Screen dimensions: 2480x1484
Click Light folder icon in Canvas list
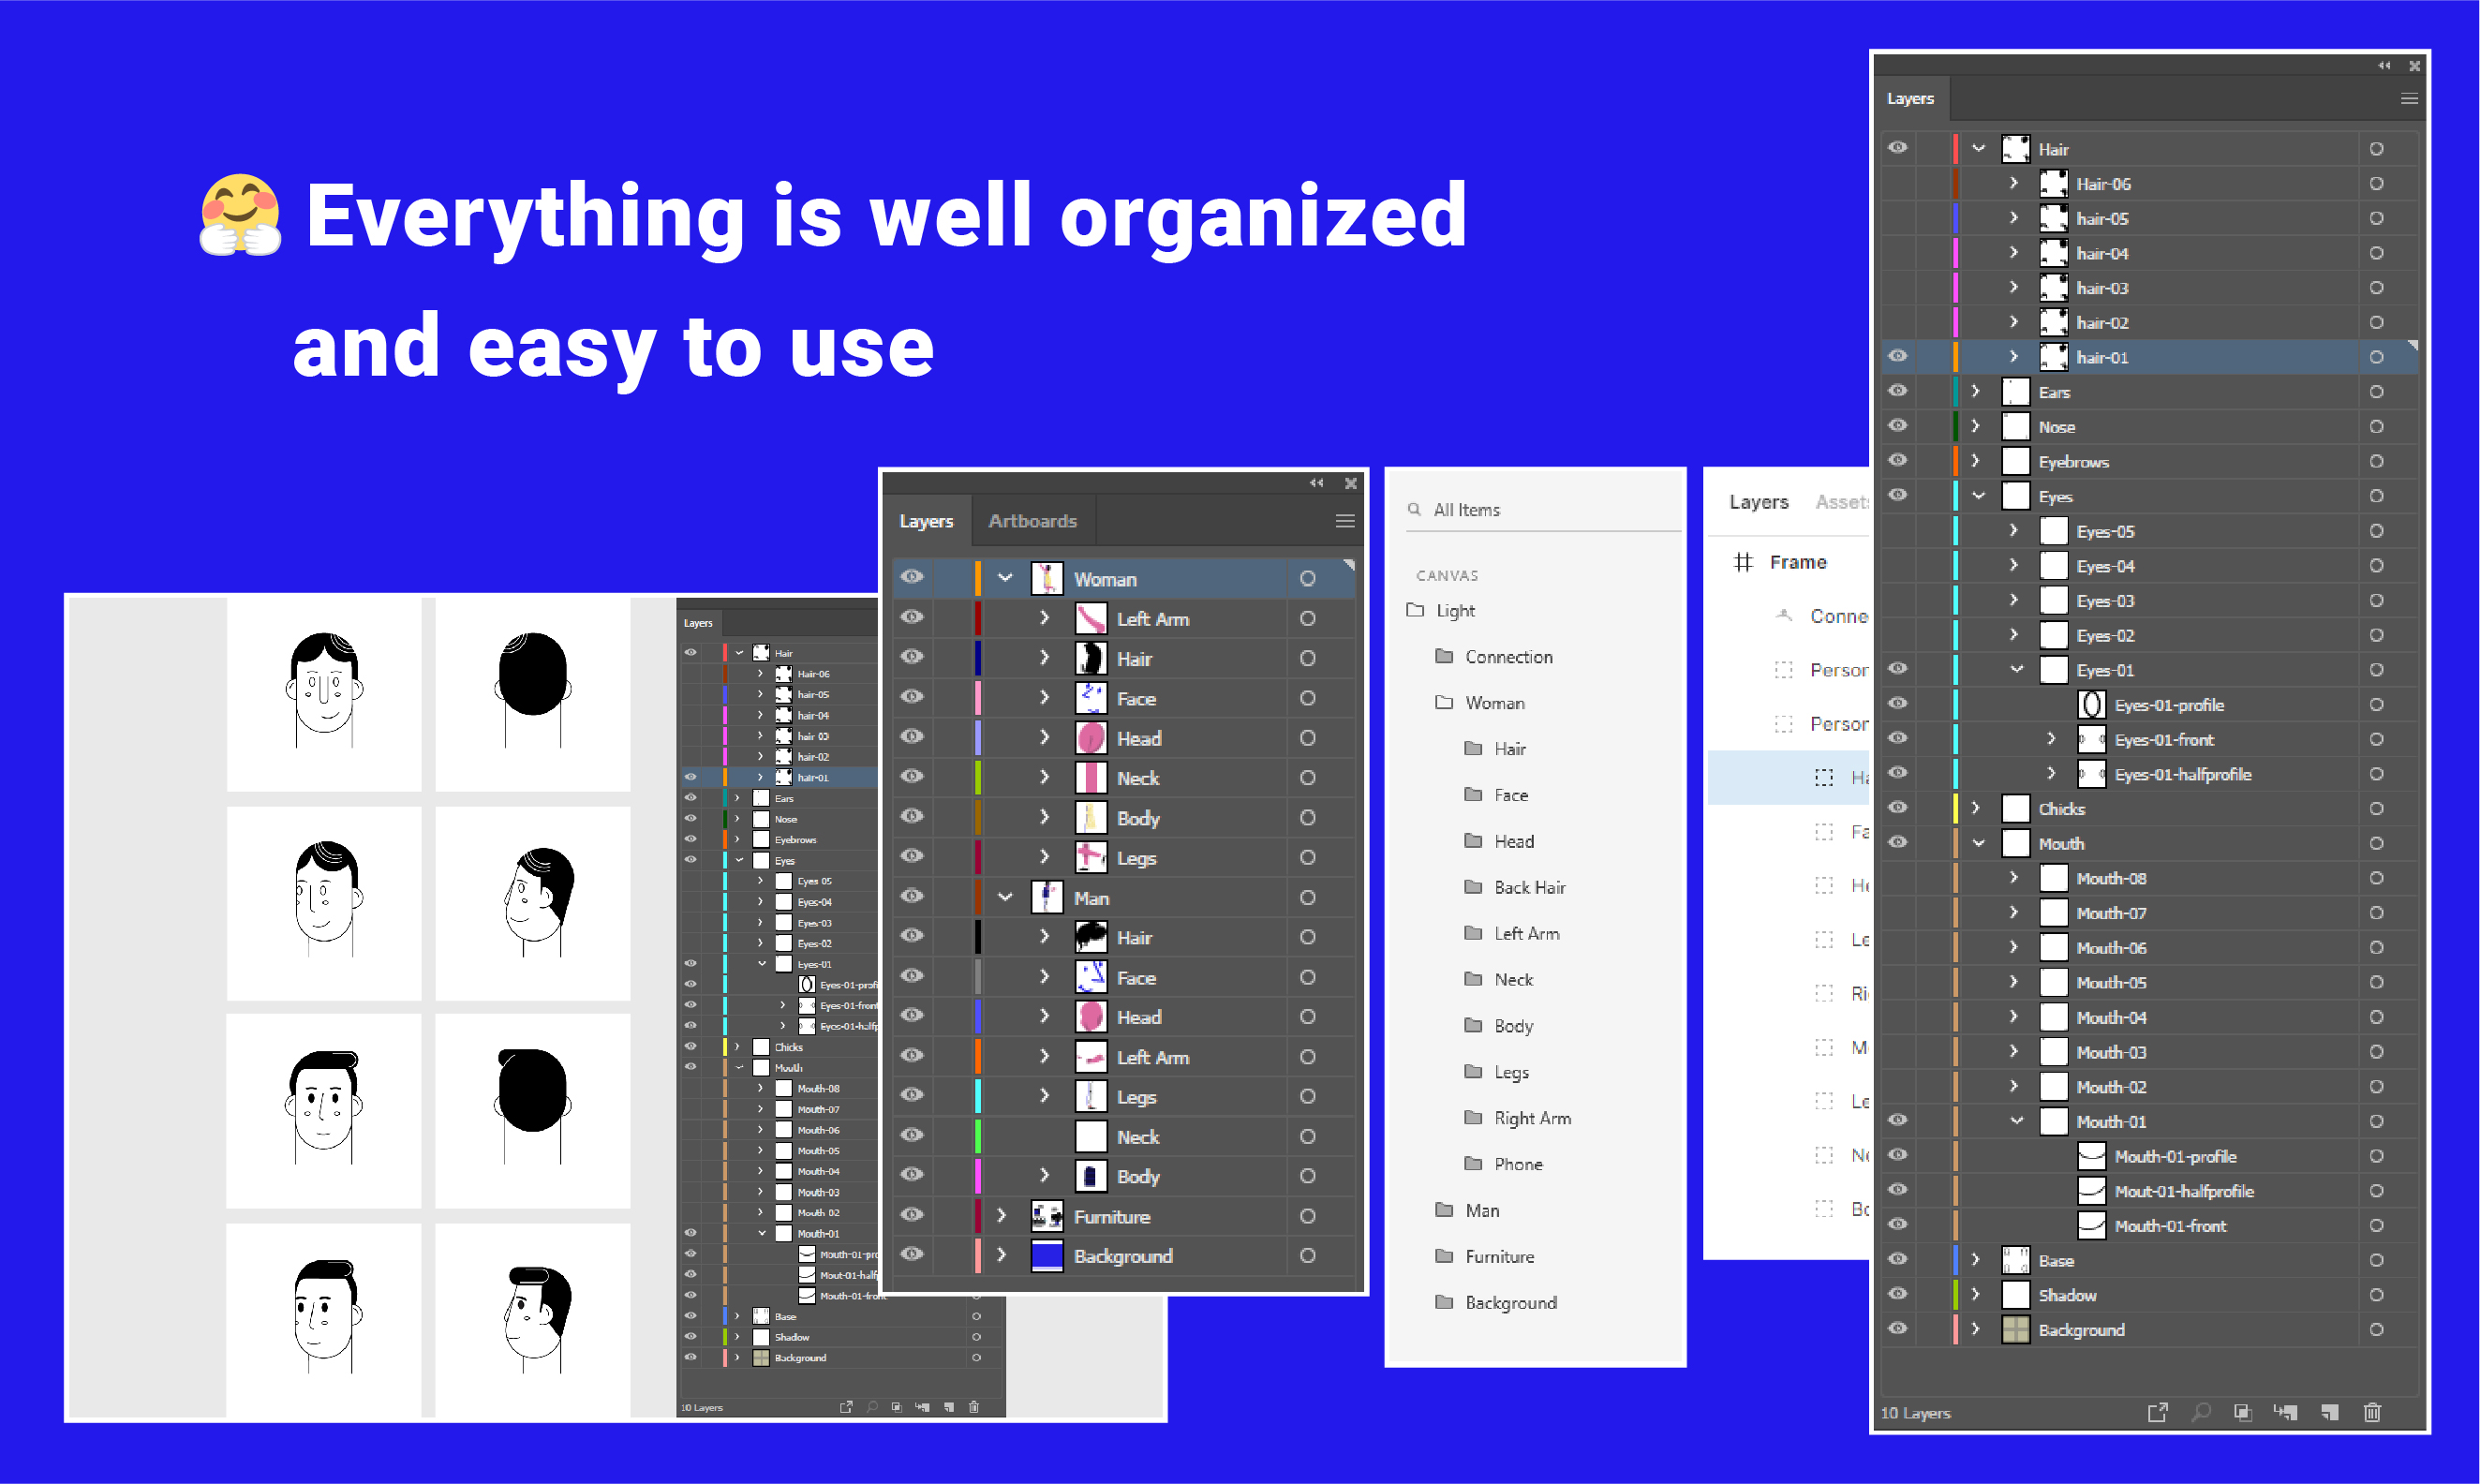[x=1415, y=609]
